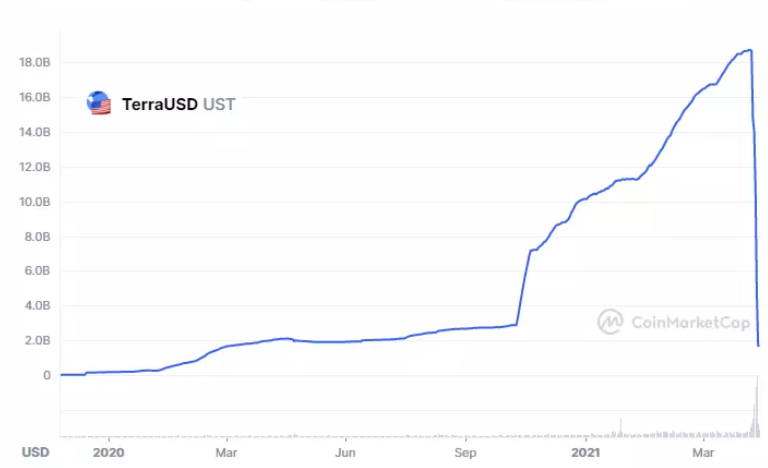The image size is (768, 468).
Task: Click the first Mar label after 2020
Action: coord(227,451)
